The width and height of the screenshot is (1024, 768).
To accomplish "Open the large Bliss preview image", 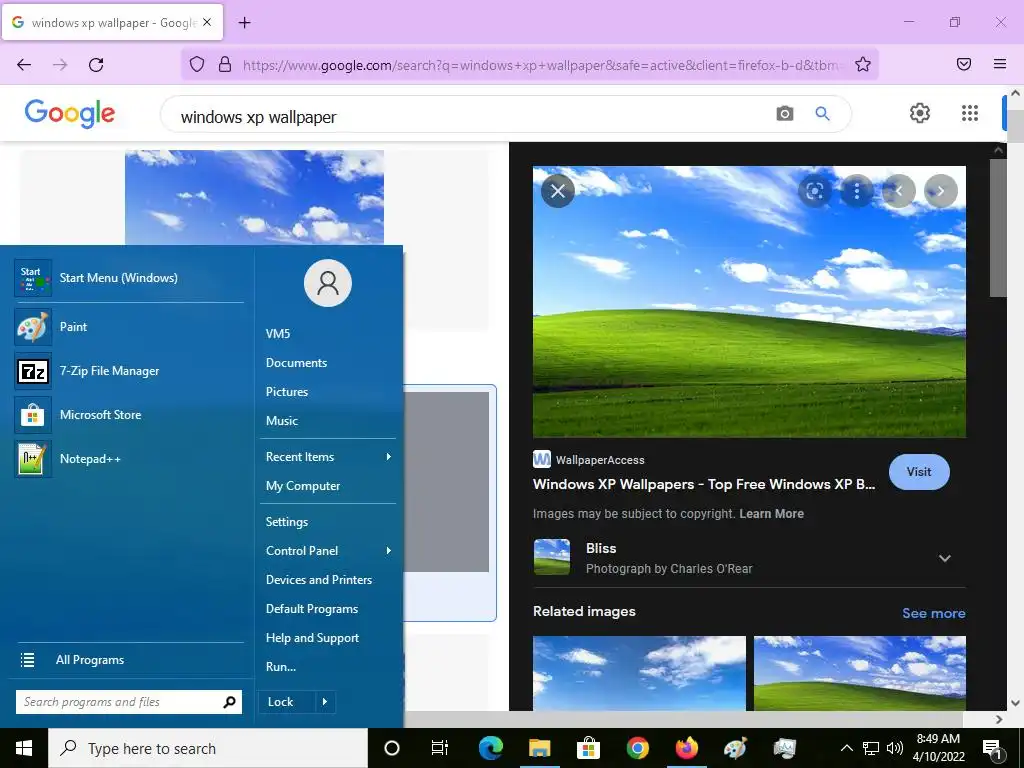I will (749, 302).
